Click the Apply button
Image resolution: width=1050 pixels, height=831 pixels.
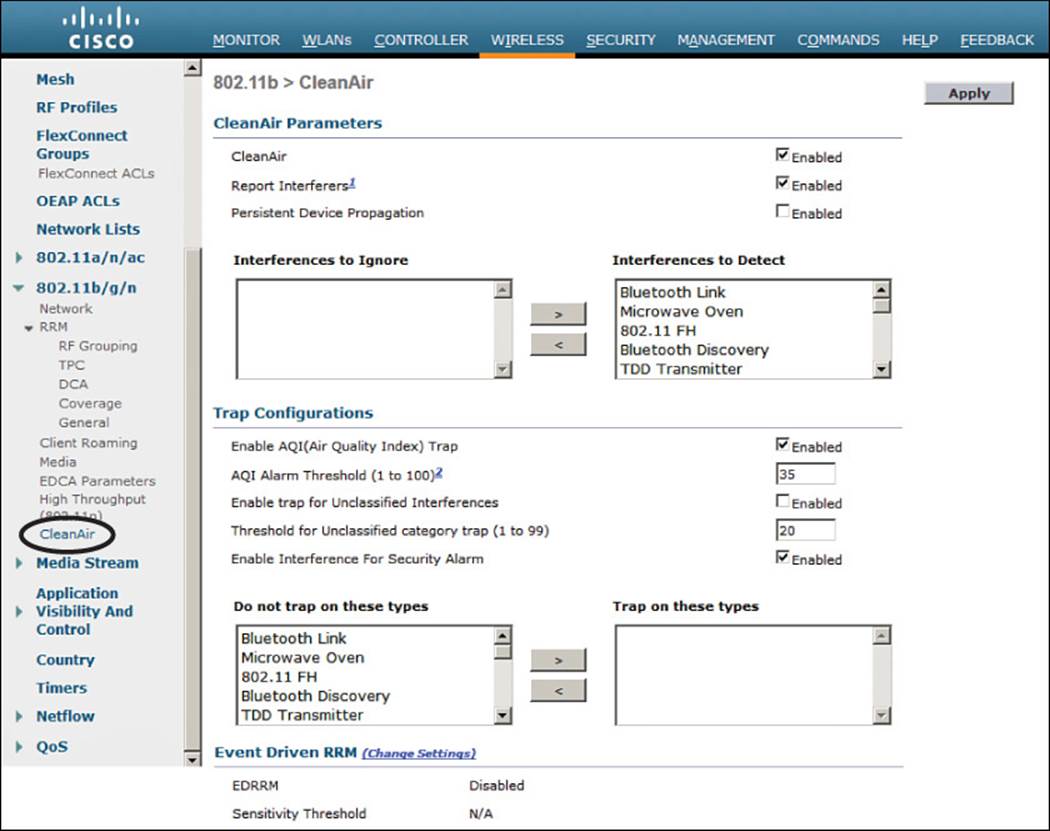pyautogui.click(x=968, y=93)
